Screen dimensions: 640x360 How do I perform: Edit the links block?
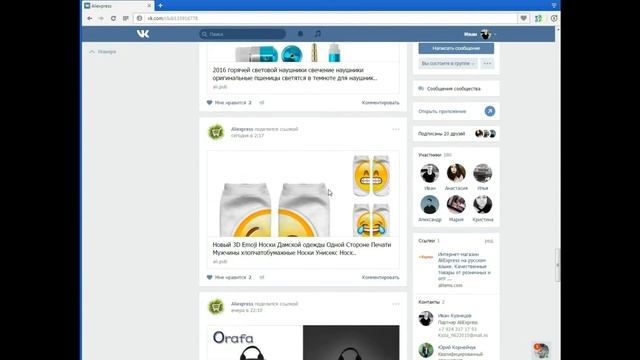pyautogui.click(x=489, y=241)
